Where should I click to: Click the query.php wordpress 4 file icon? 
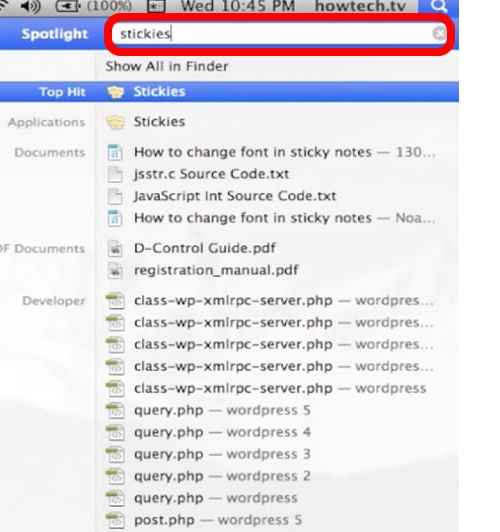tap(115, 433)
